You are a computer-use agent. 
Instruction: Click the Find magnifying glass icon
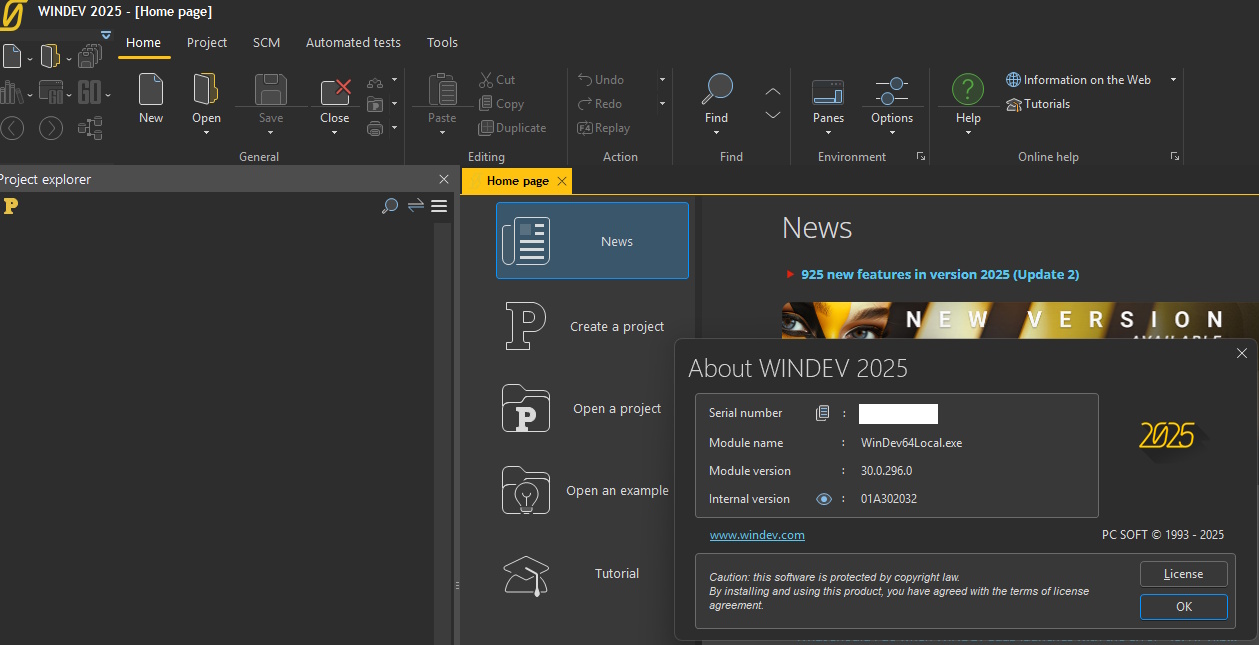click(717, 89)
